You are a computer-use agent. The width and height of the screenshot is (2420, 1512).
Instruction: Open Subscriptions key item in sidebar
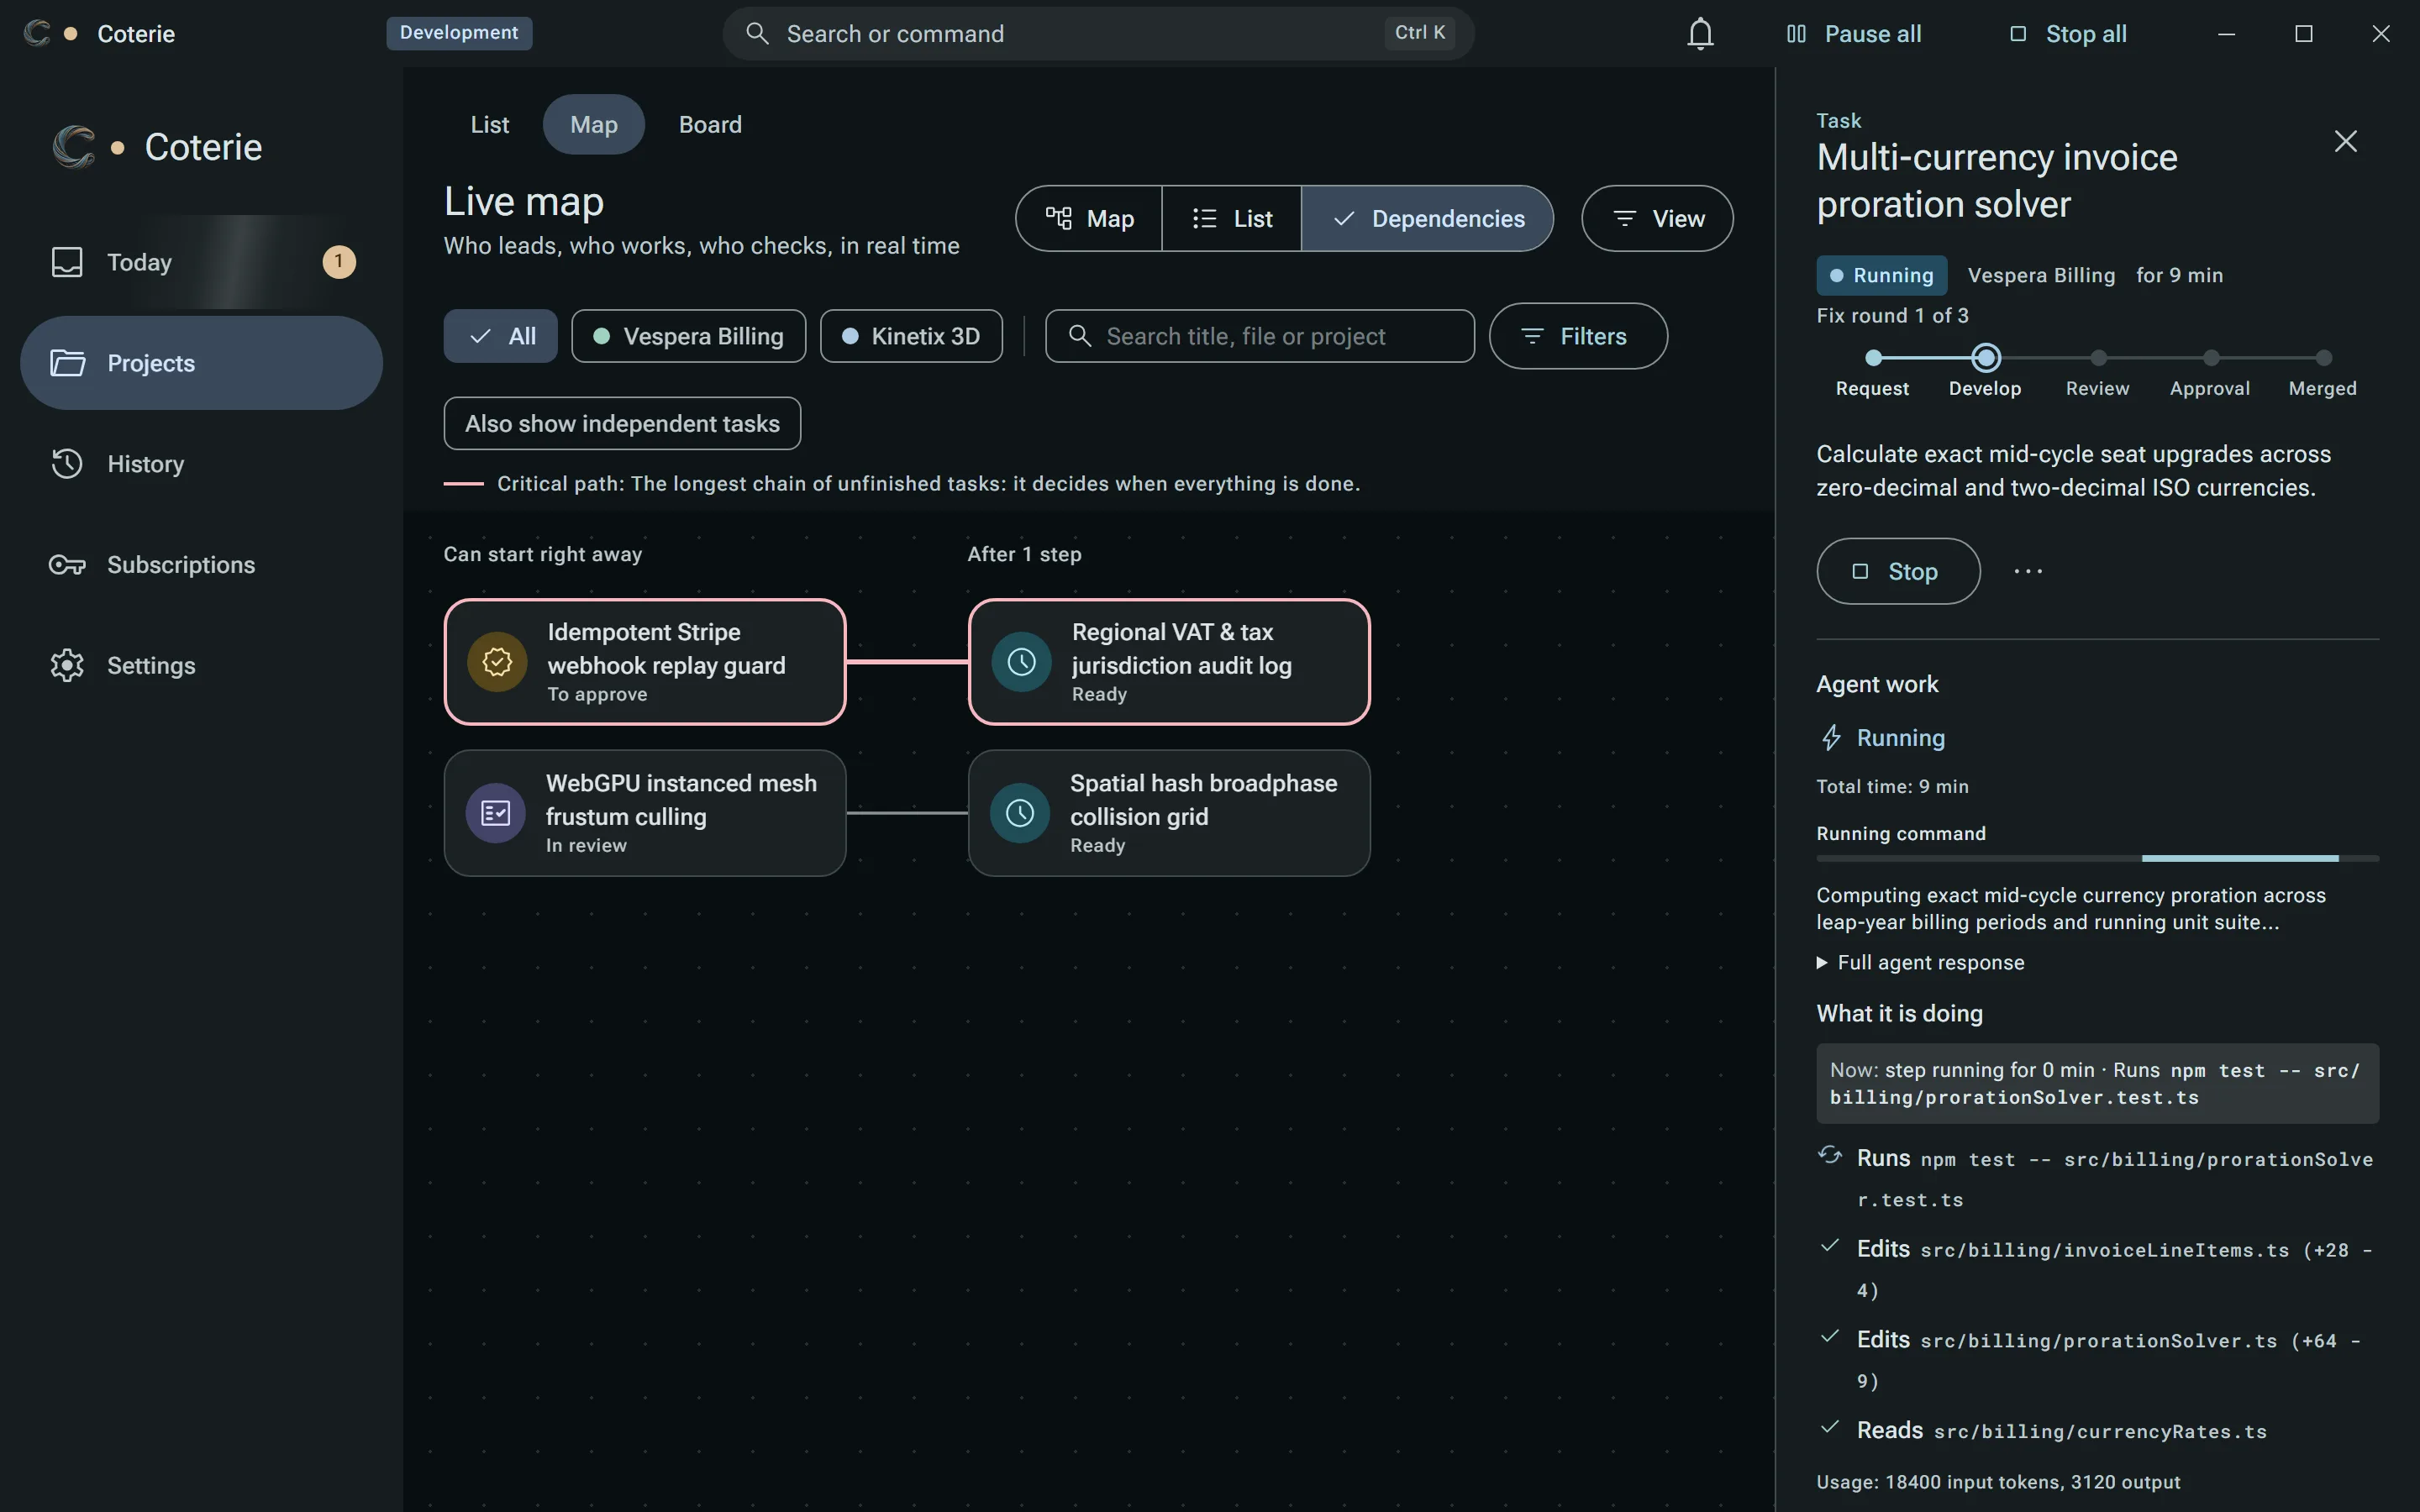click(x=201, y=565)
